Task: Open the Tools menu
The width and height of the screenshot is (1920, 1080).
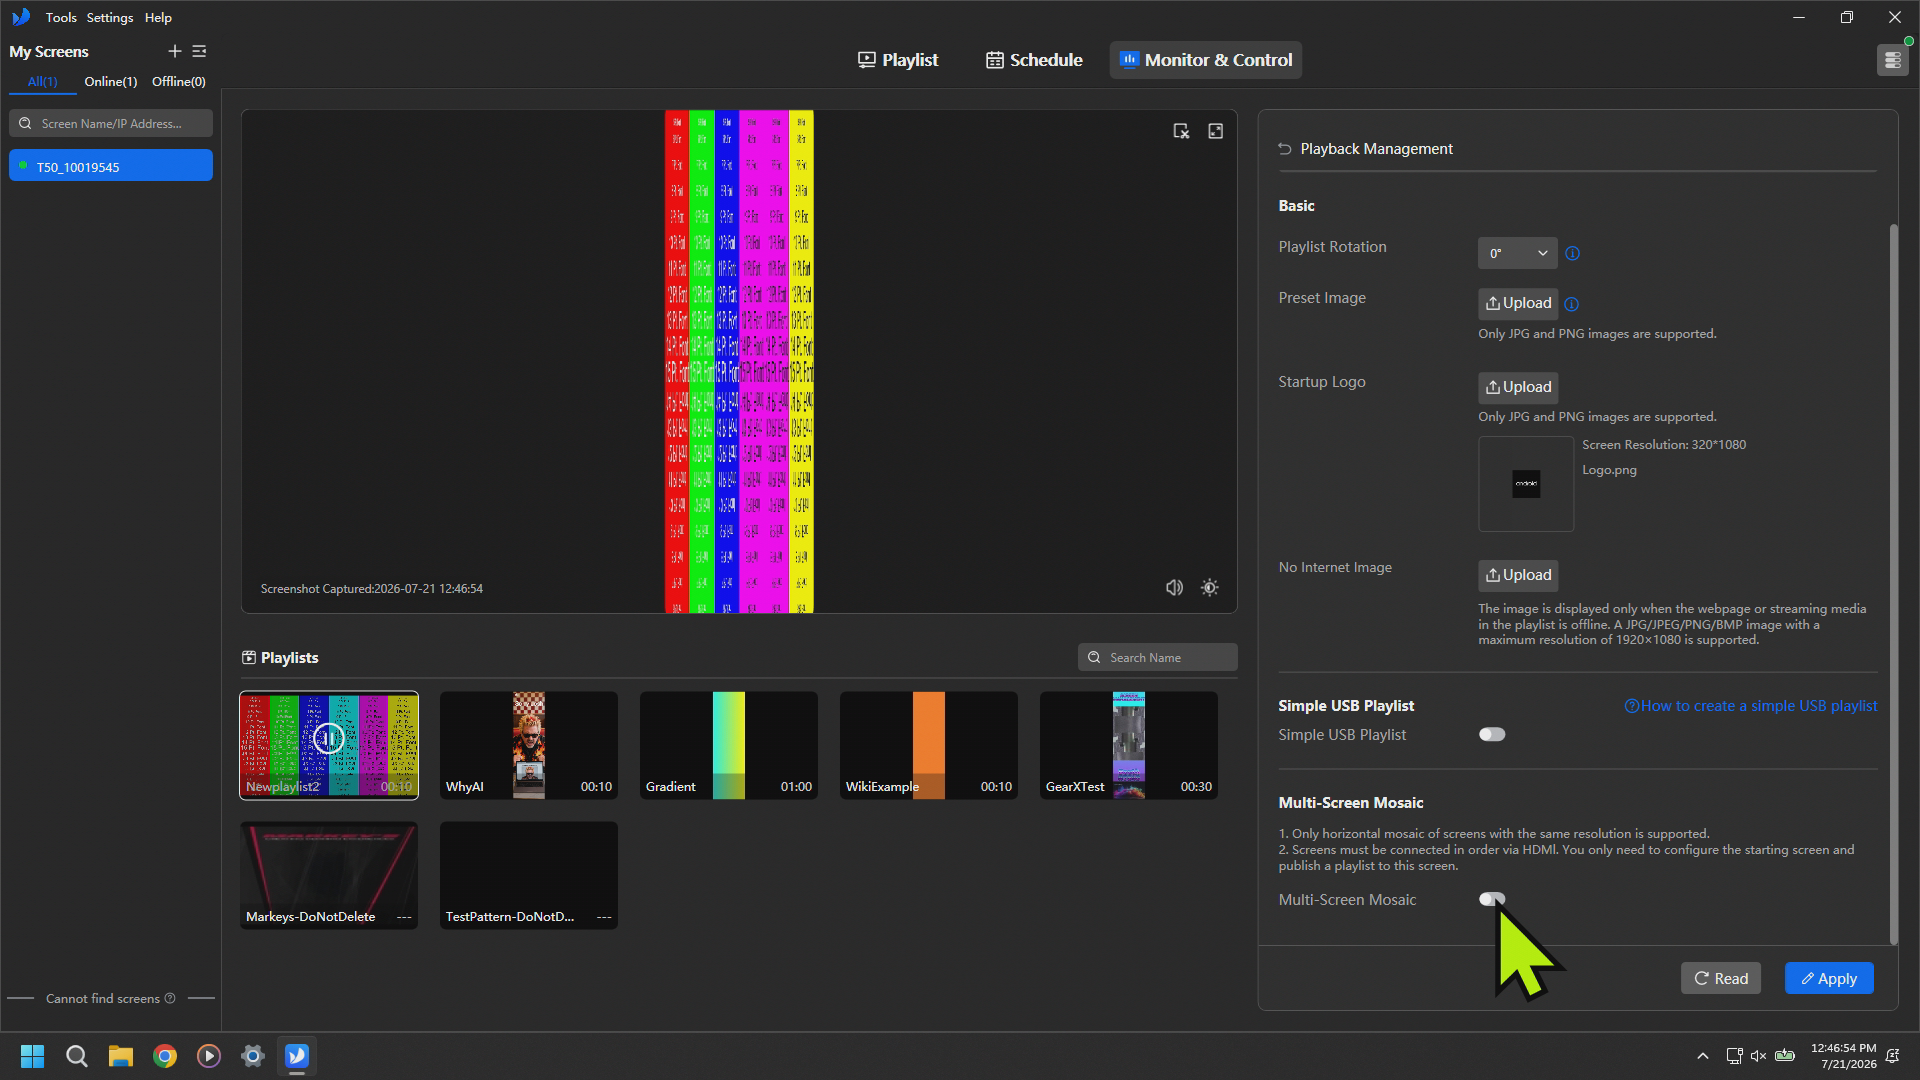Action: [61, 17]
